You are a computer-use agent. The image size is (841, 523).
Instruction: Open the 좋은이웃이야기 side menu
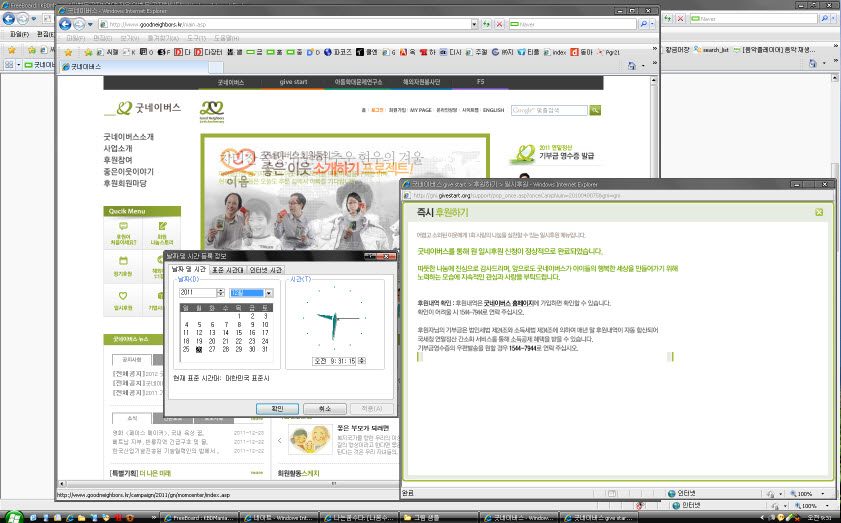[x=129, y=172]
